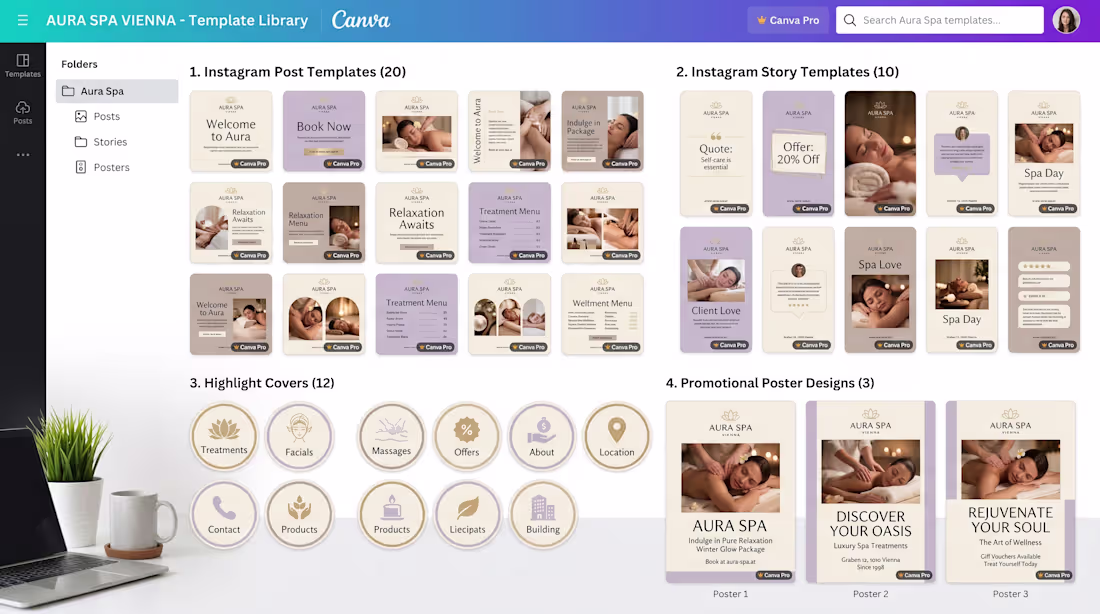This screenshot has width=1100, height=614.
Task: Click the Instagram Story Templates (10) heading
Action: (787, 72)
